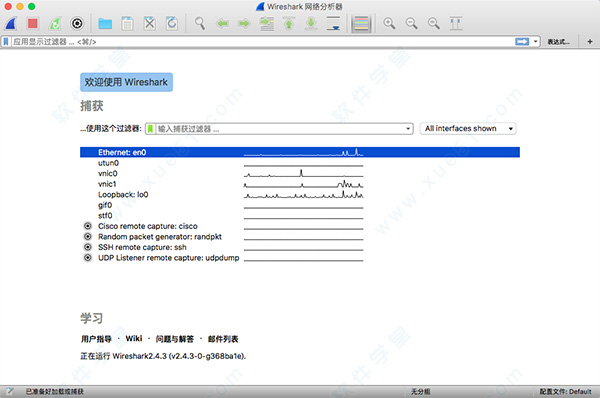Select Random packet generator: randpkt row
Viewport: 600px width, 398px height.
[x=160, y=237]
